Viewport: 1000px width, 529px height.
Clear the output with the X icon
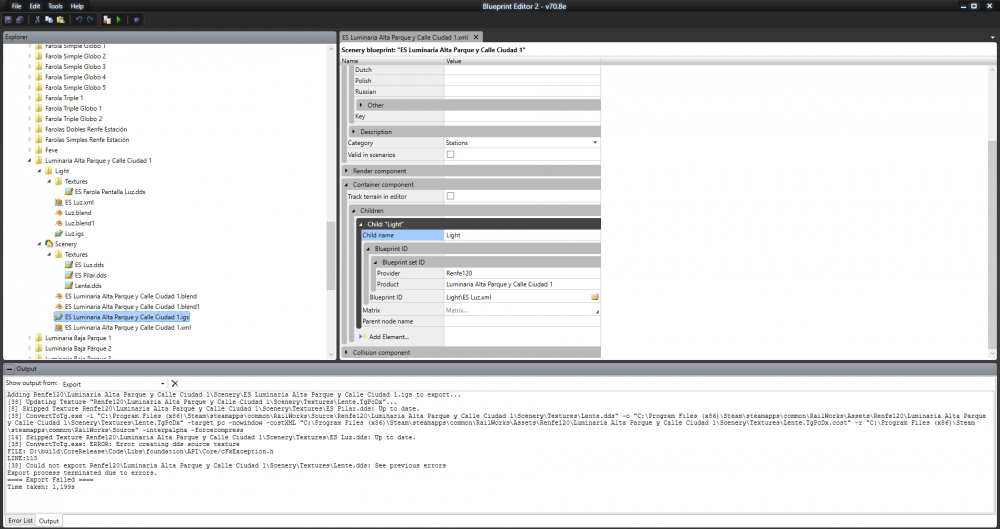tap(174, 383)
